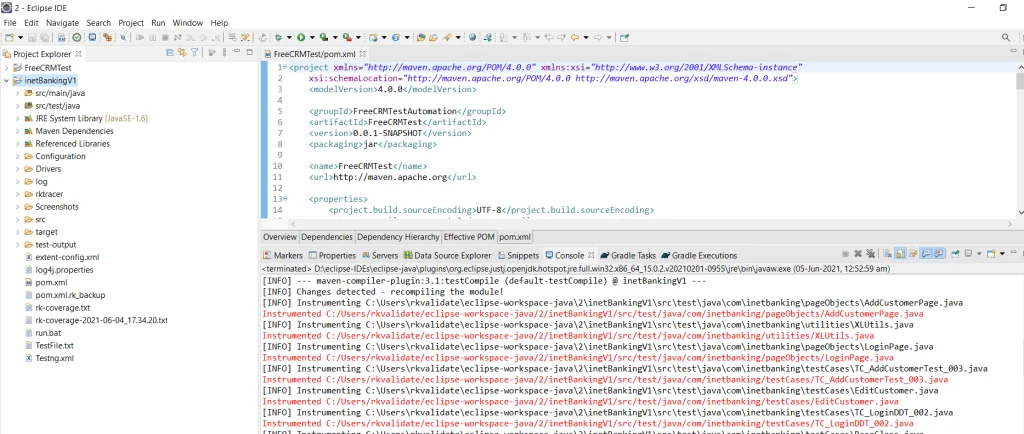Viewport: 1024px width, 434px height.
Task: Click the Open Console monitor toolbar icon
Action: tap(92, 37)
